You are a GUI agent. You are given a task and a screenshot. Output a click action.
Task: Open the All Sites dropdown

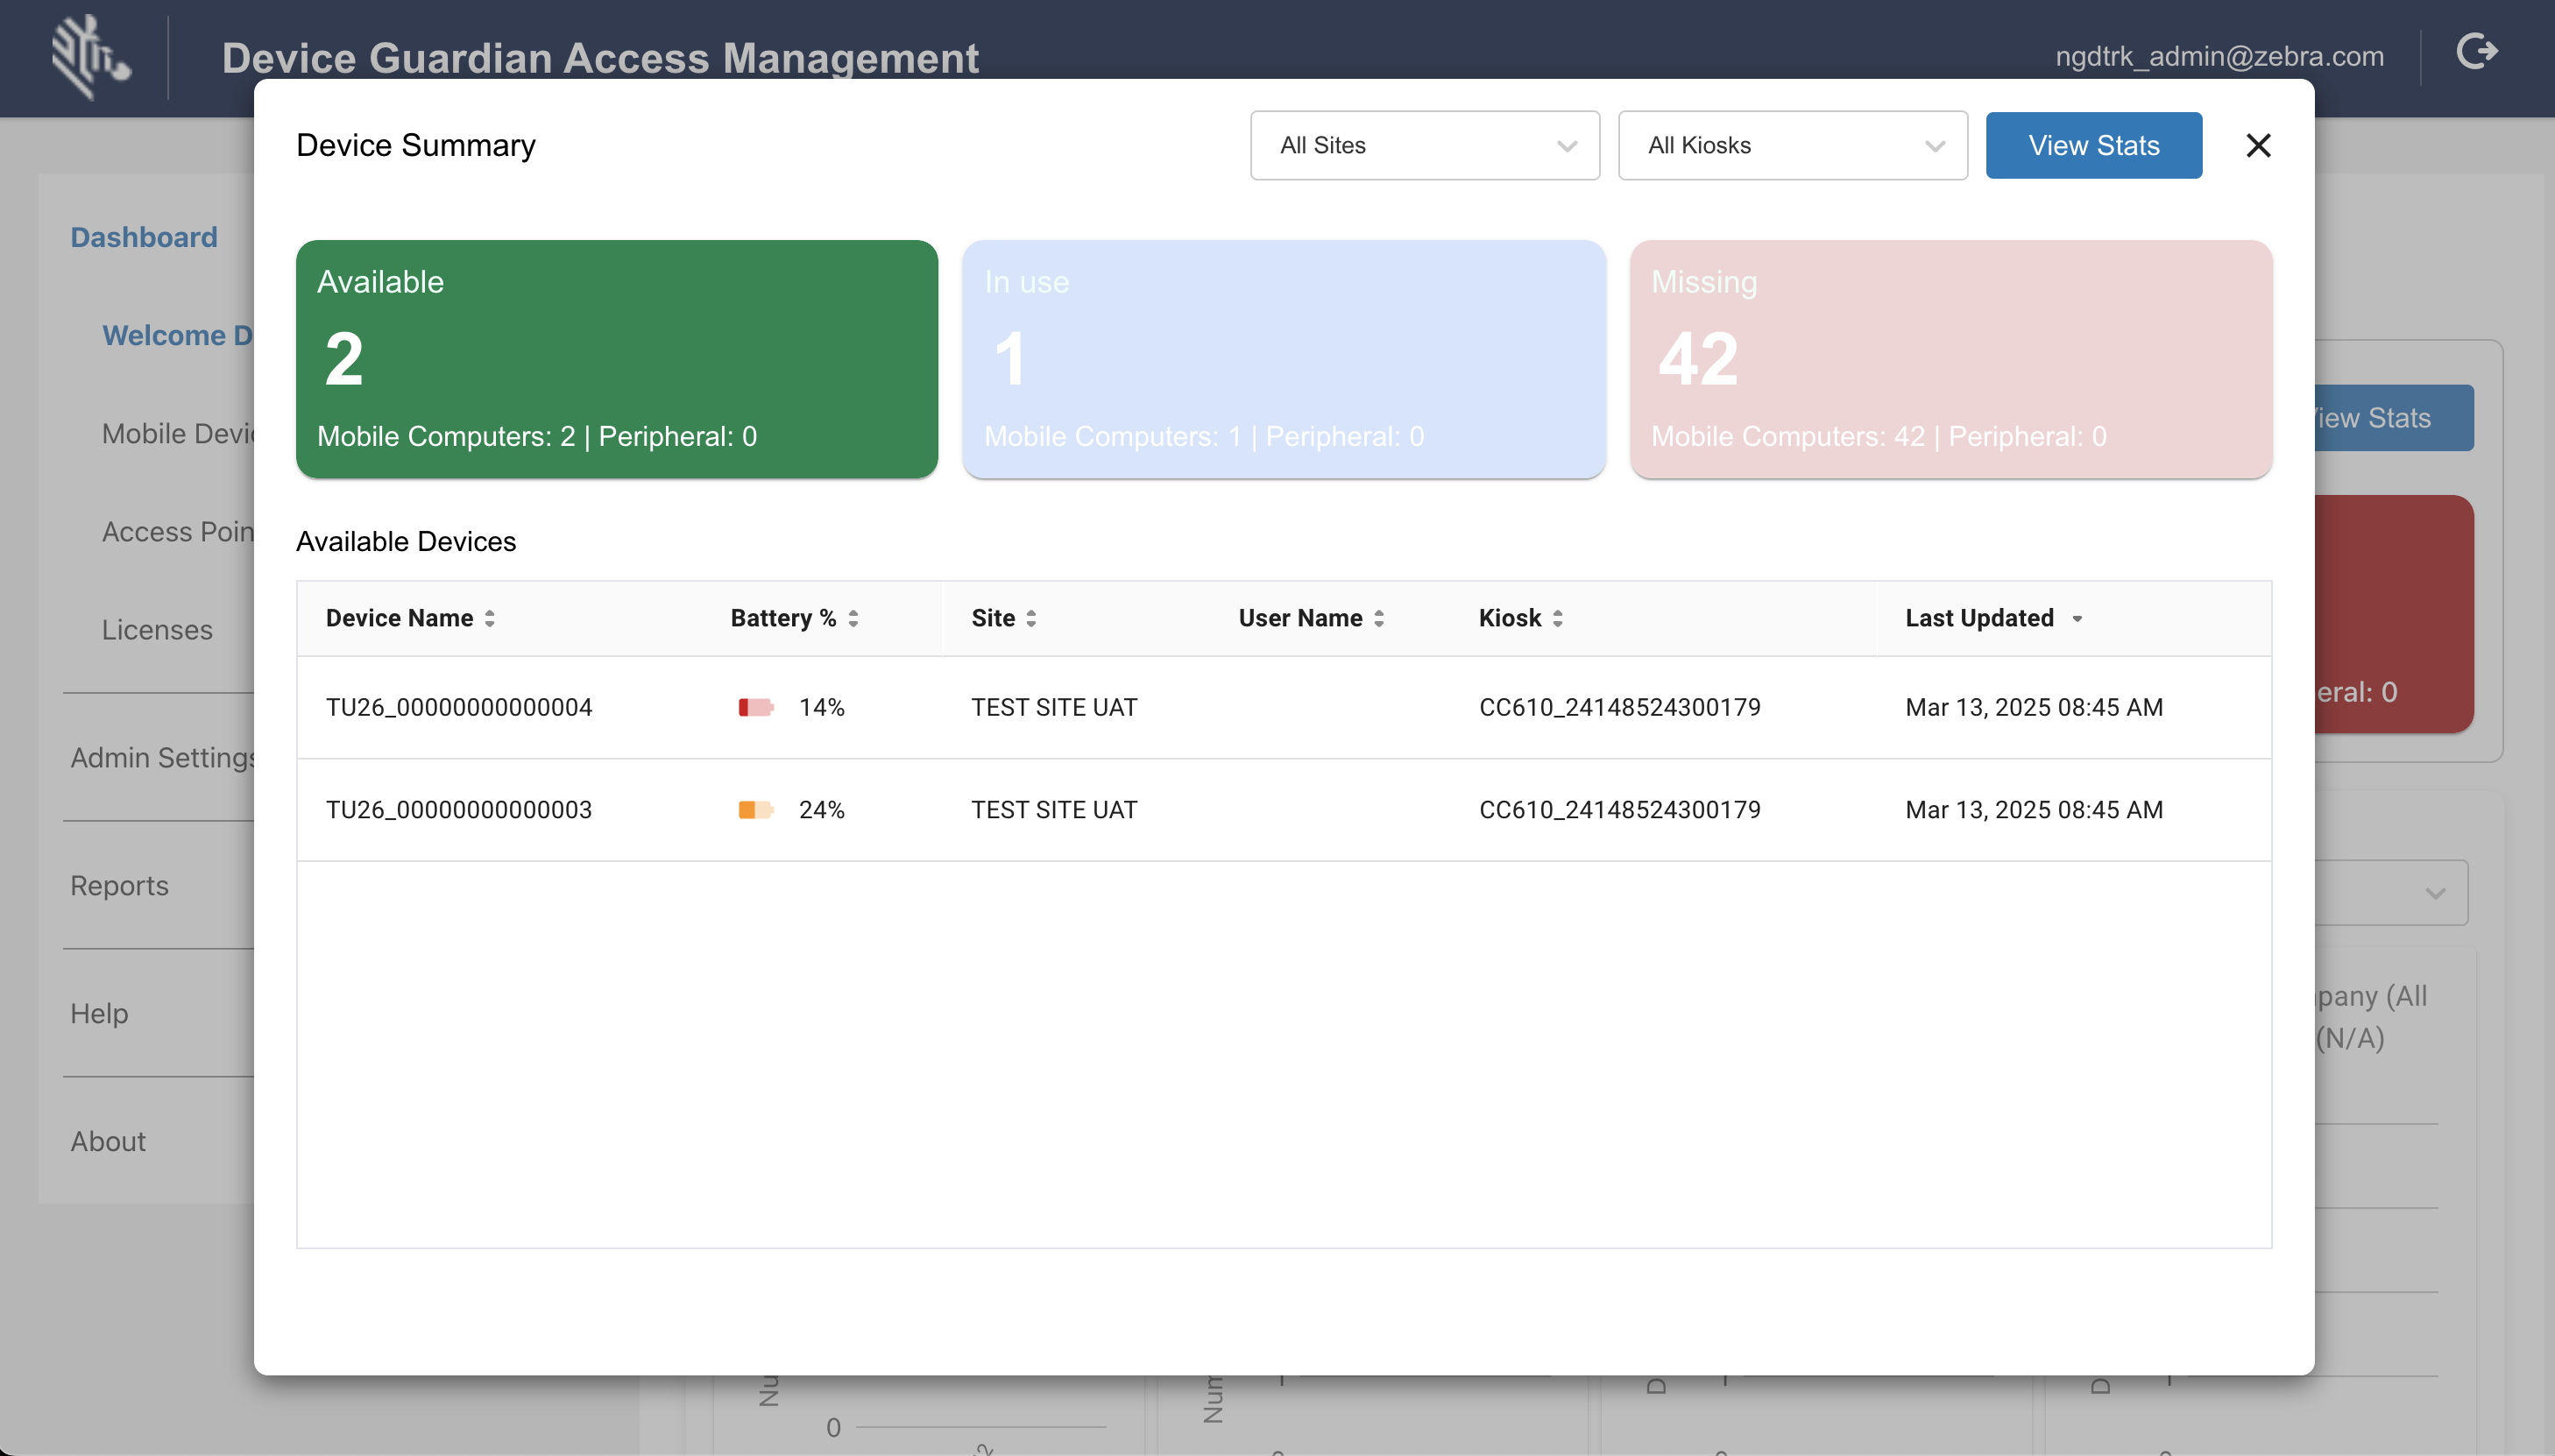(x=1424, y=146)
